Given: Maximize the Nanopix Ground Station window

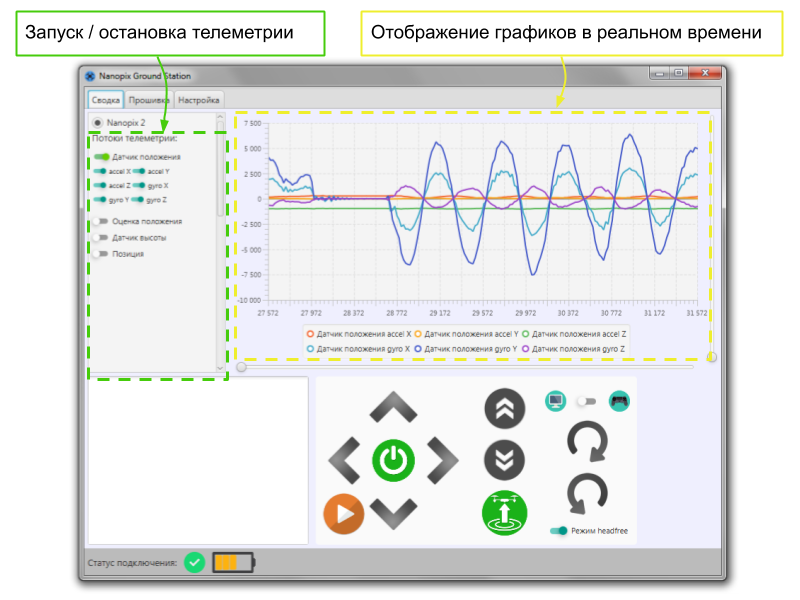Looking at the screenshot, I should (679, 73).
